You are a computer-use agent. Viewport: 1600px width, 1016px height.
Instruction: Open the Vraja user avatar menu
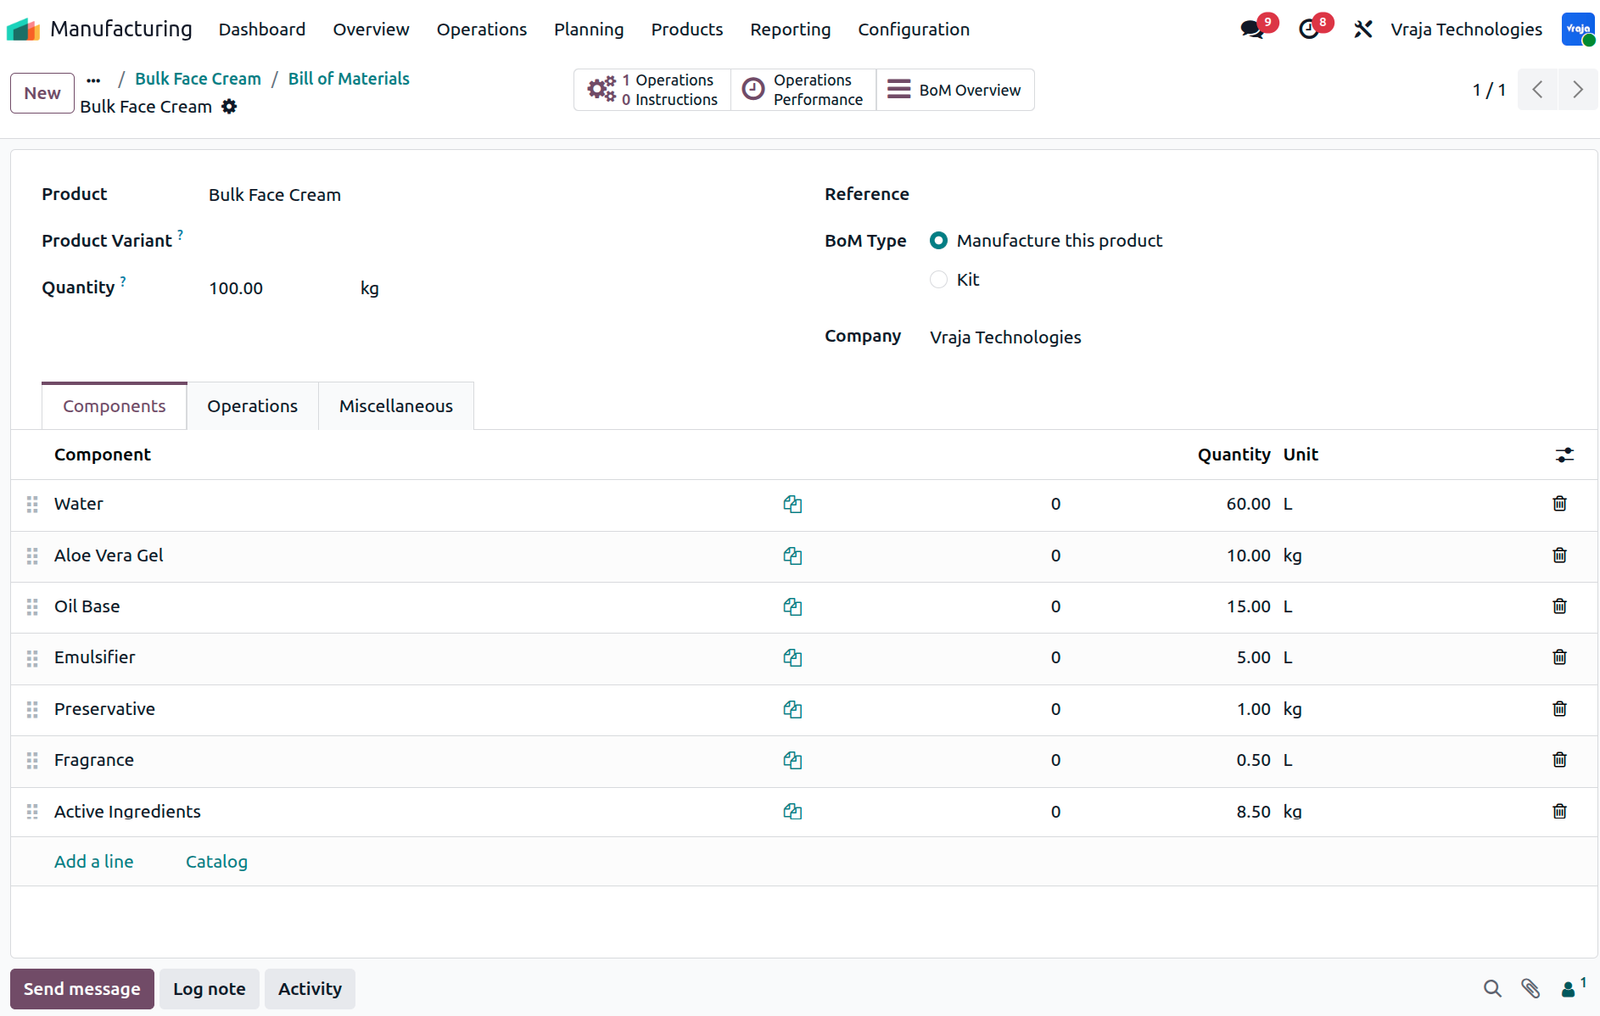coord(1578,29)
